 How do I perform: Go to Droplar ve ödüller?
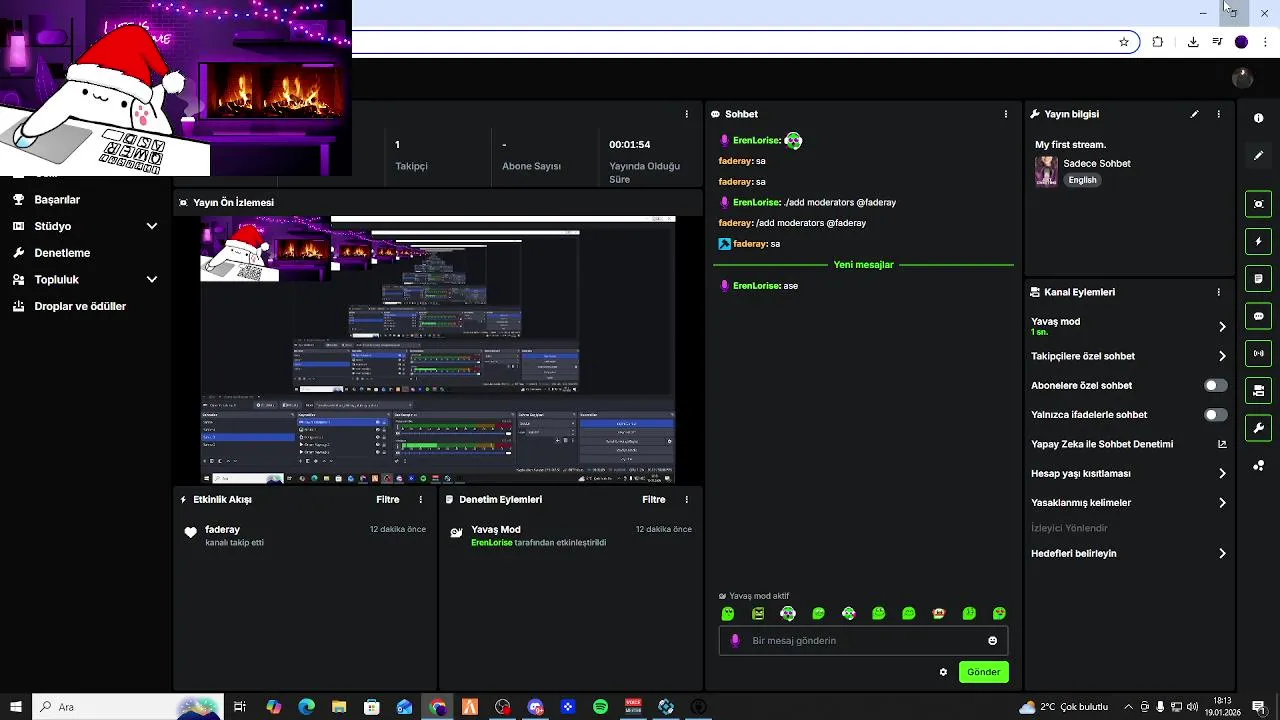click(x=80, y=307)
